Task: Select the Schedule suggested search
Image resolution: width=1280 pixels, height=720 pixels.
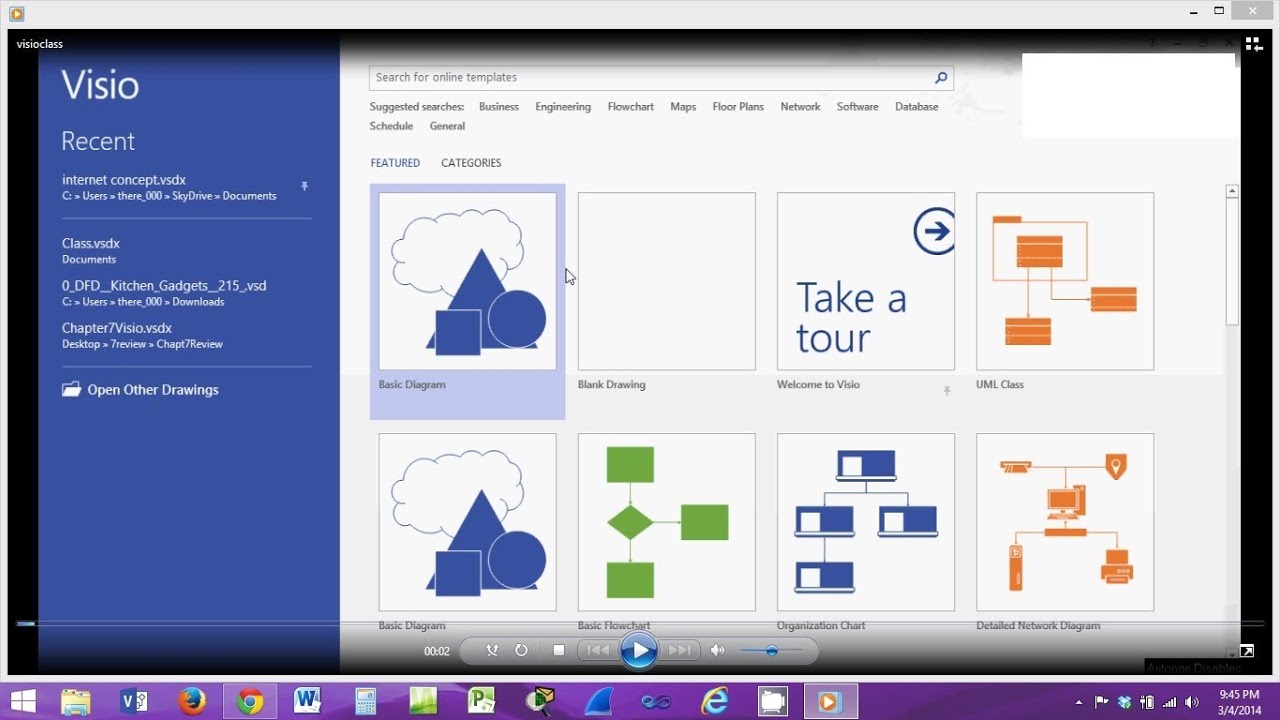Action: click(x=391, y=126)
